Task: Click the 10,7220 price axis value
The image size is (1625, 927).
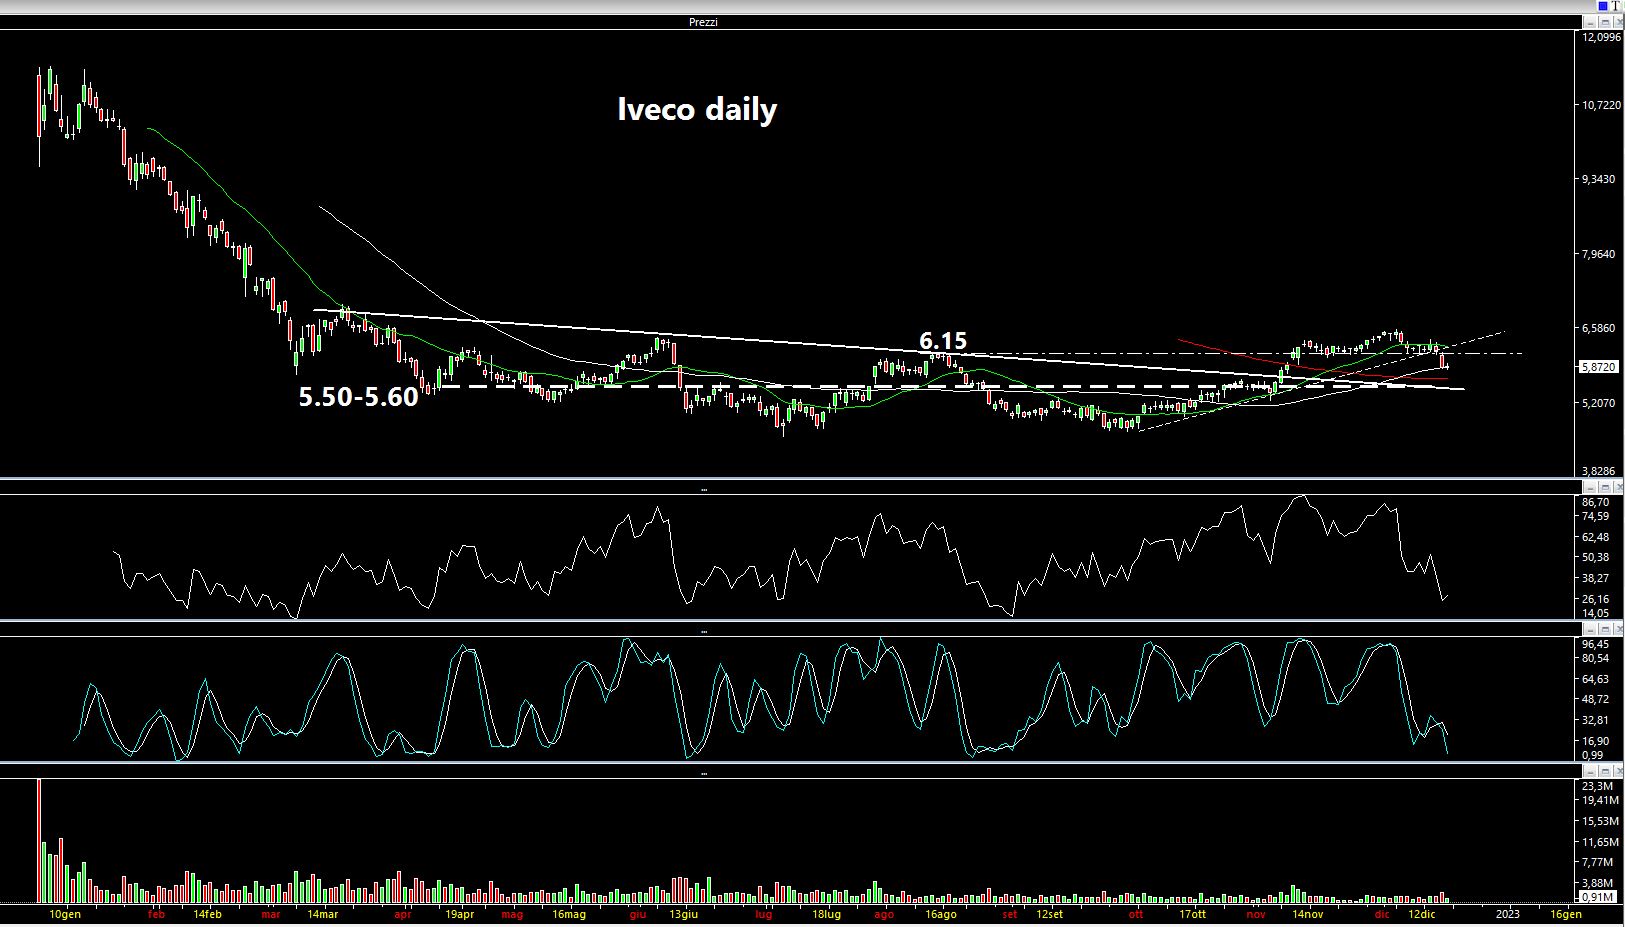Action: pos(1601,105)
